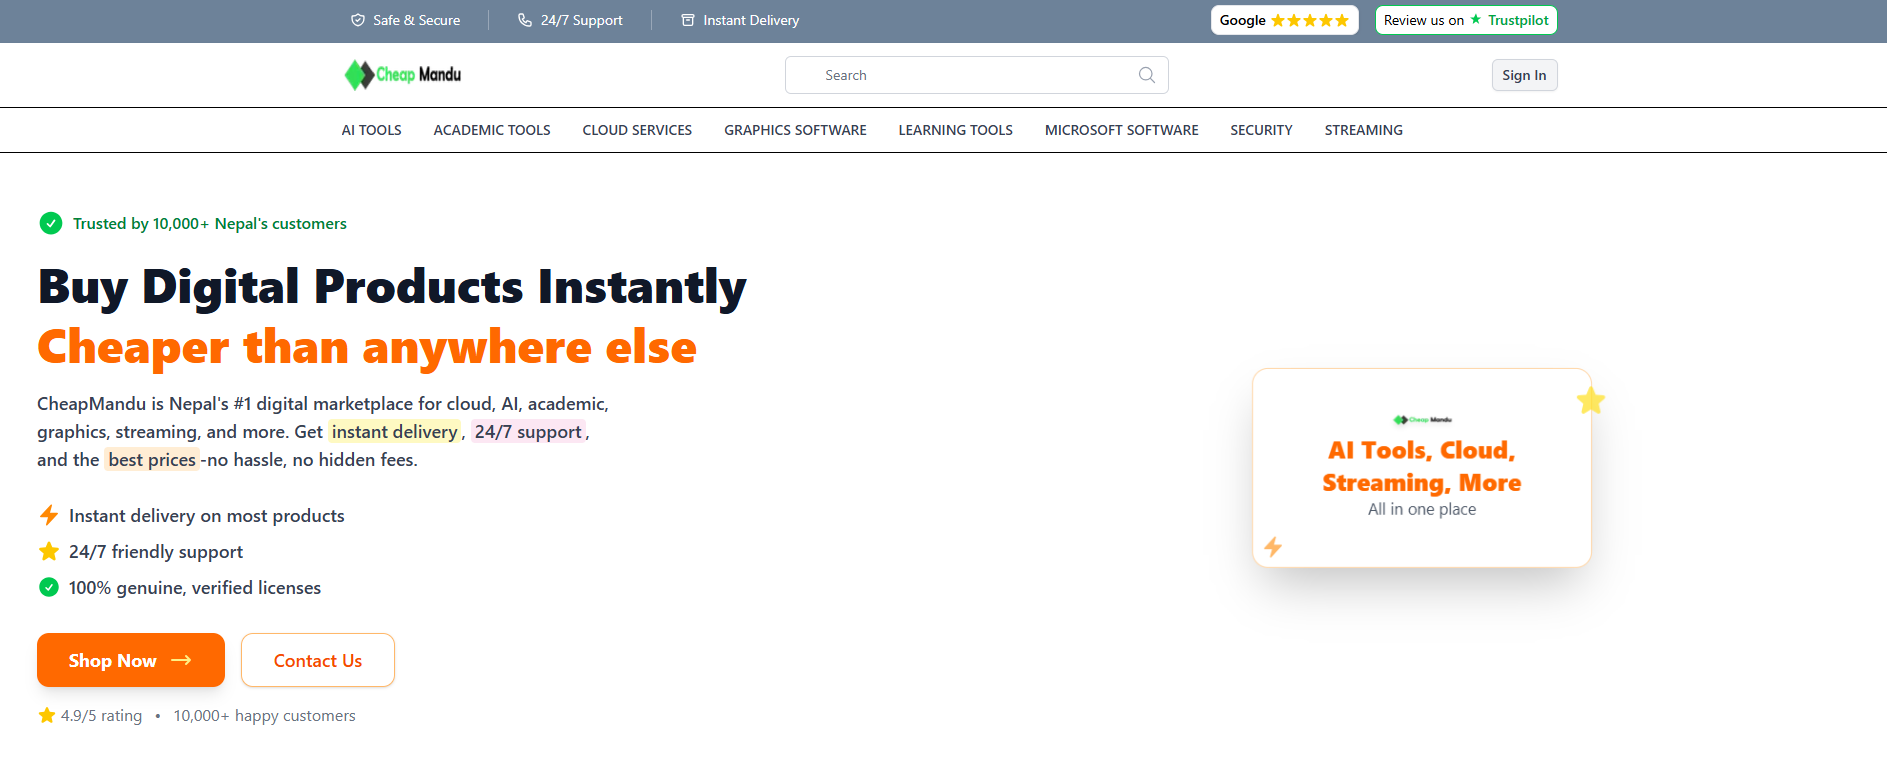Click 'AI Tools, Cloud, Streaming, More' card title
The height and width of the screenshot is (781, 1887).
(1422, 466)
